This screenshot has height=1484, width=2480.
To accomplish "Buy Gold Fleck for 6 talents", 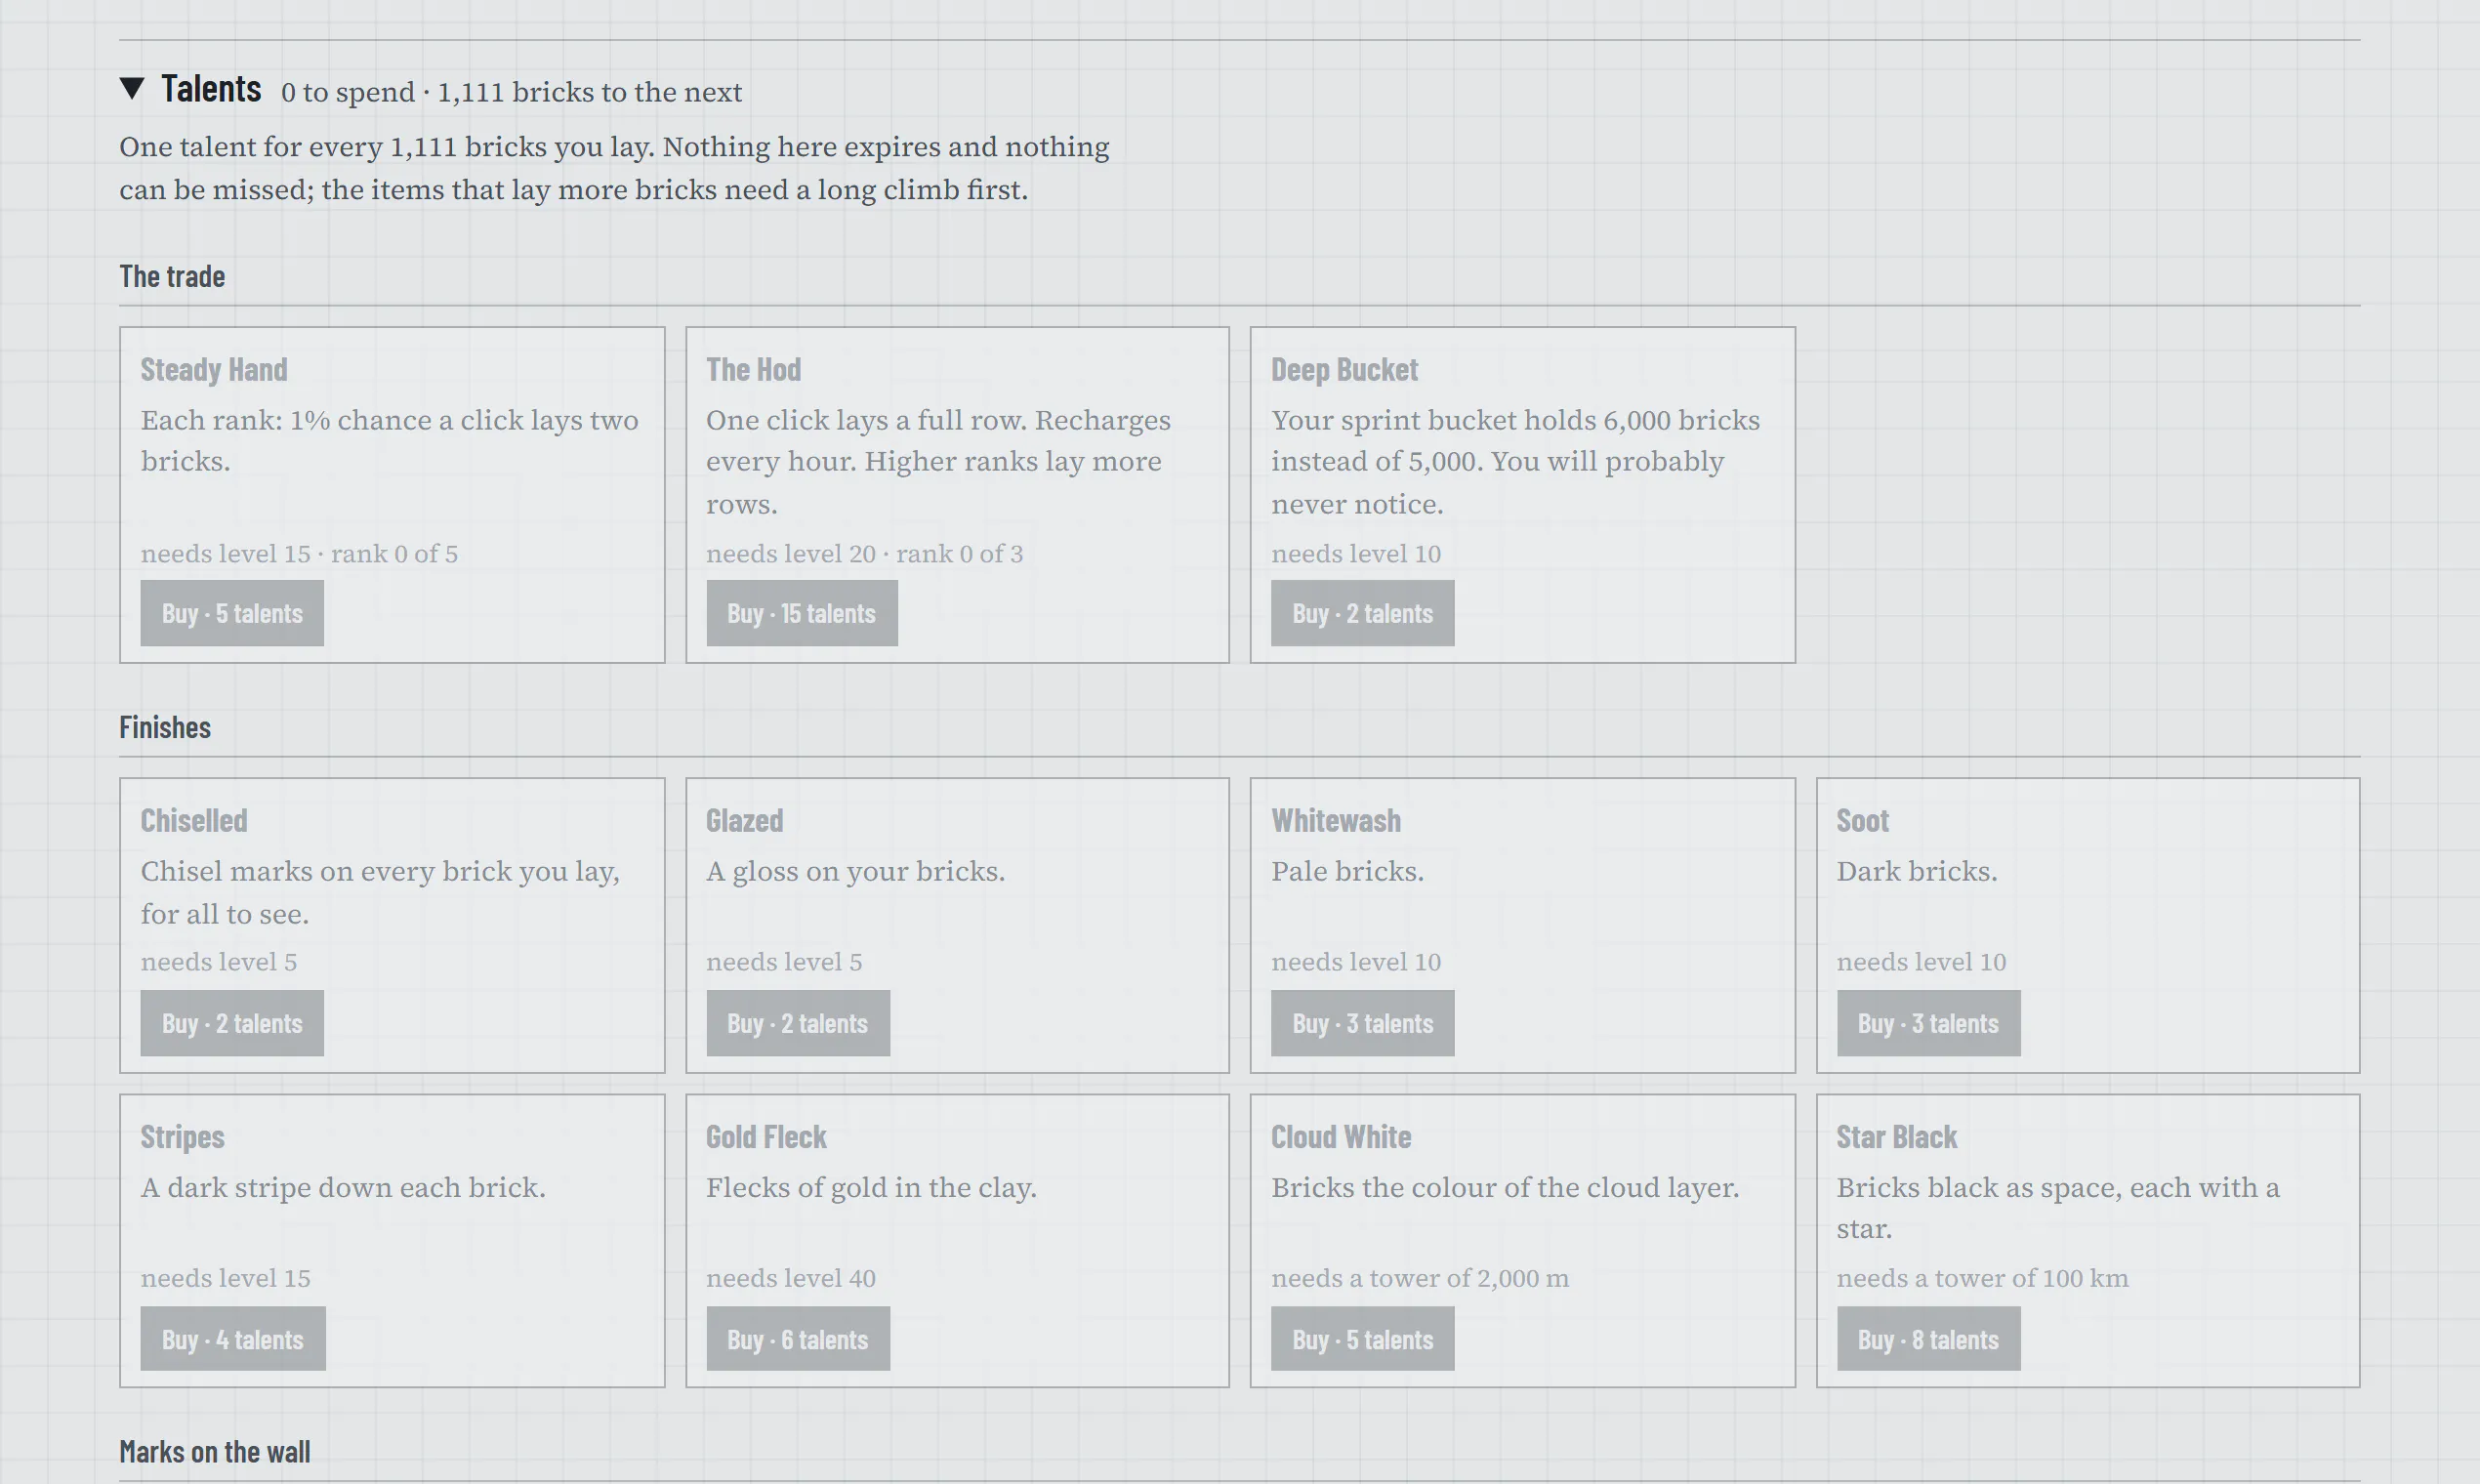I will tap(797, 1339).
